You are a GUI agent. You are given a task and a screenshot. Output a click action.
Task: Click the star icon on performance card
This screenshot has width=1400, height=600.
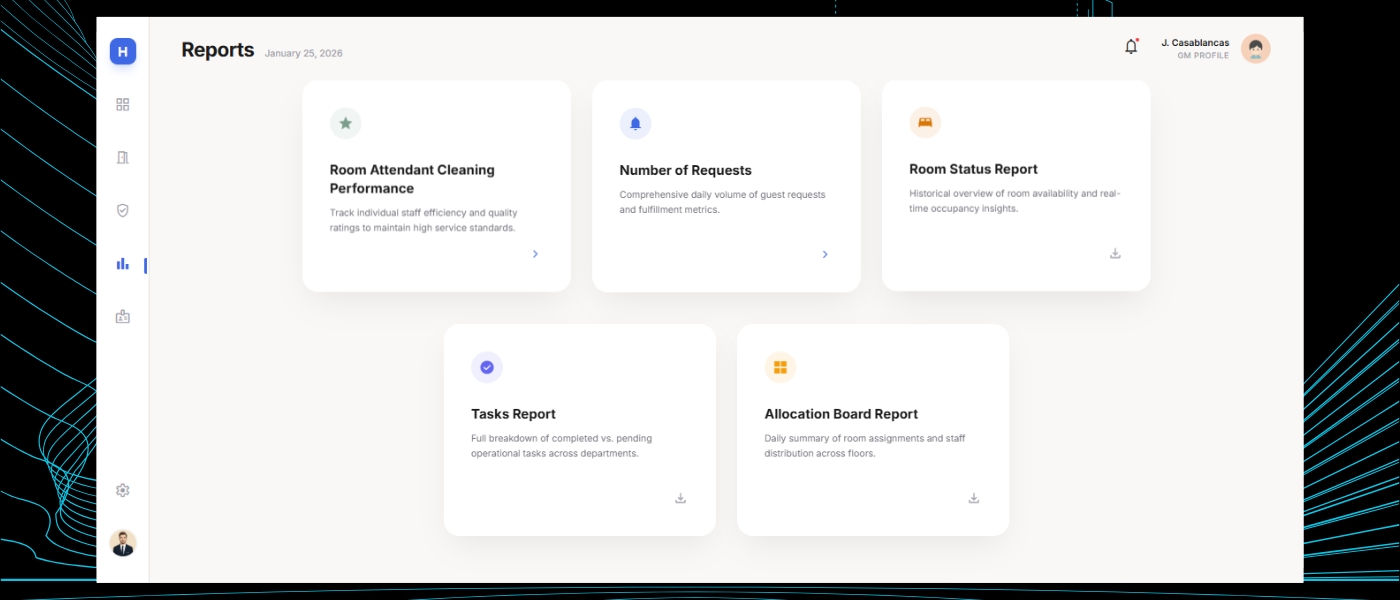pyautogui.click(x=345, y=123)
